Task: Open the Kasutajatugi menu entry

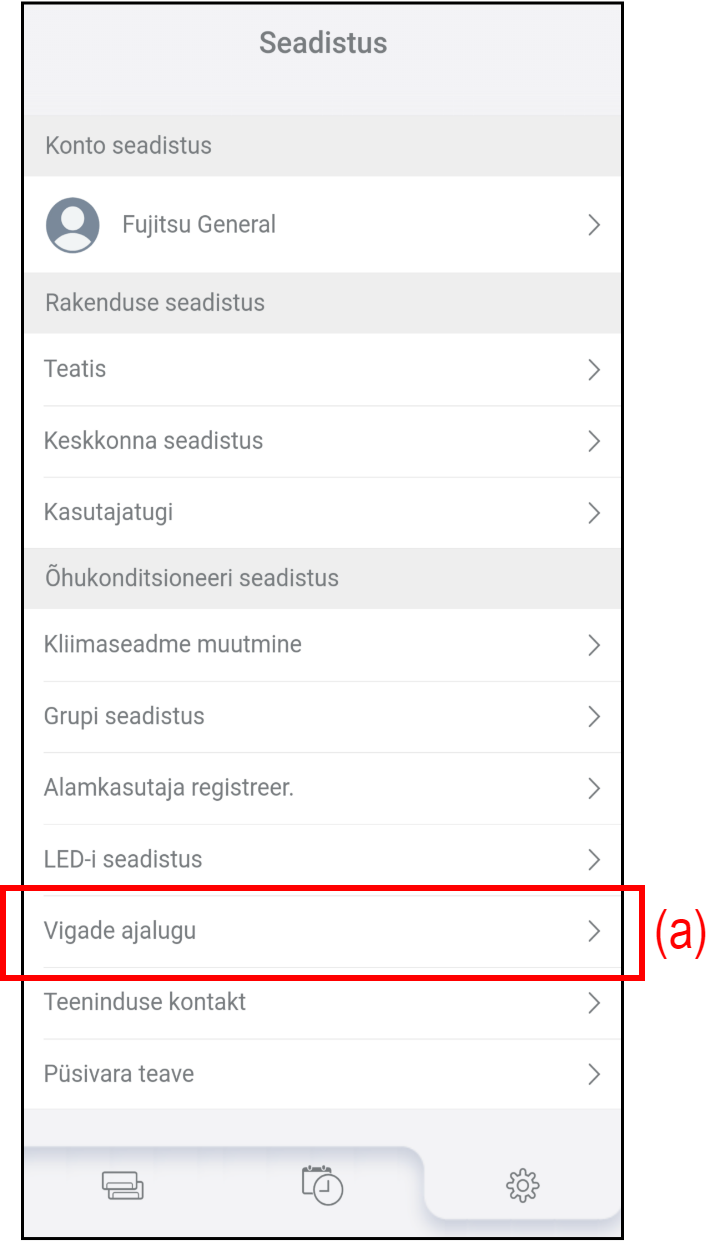Action: click(x=108, y=512)
